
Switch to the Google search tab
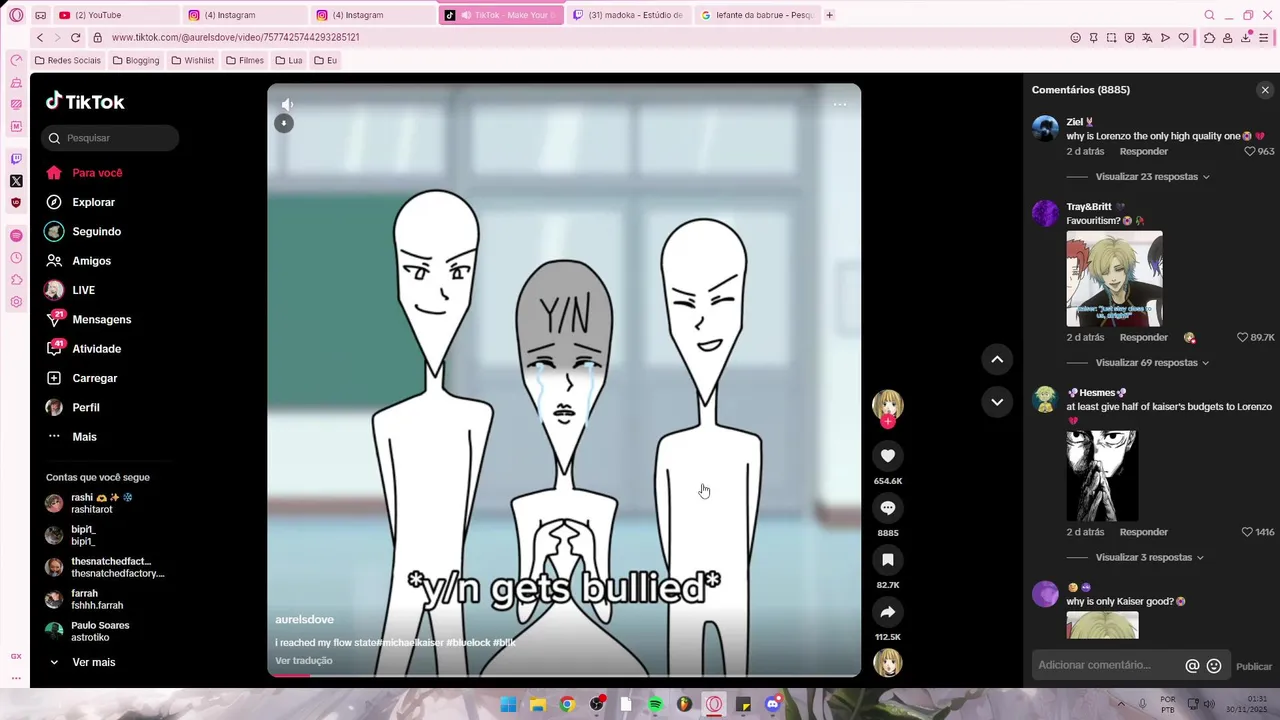point(757,15)
